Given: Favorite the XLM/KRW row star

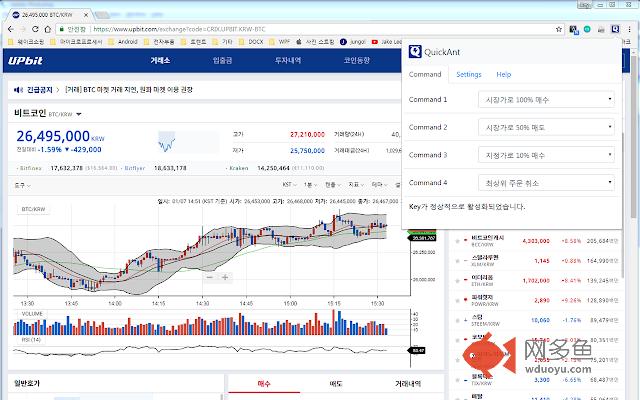Looking at the screenshot, I should [457, 261].
